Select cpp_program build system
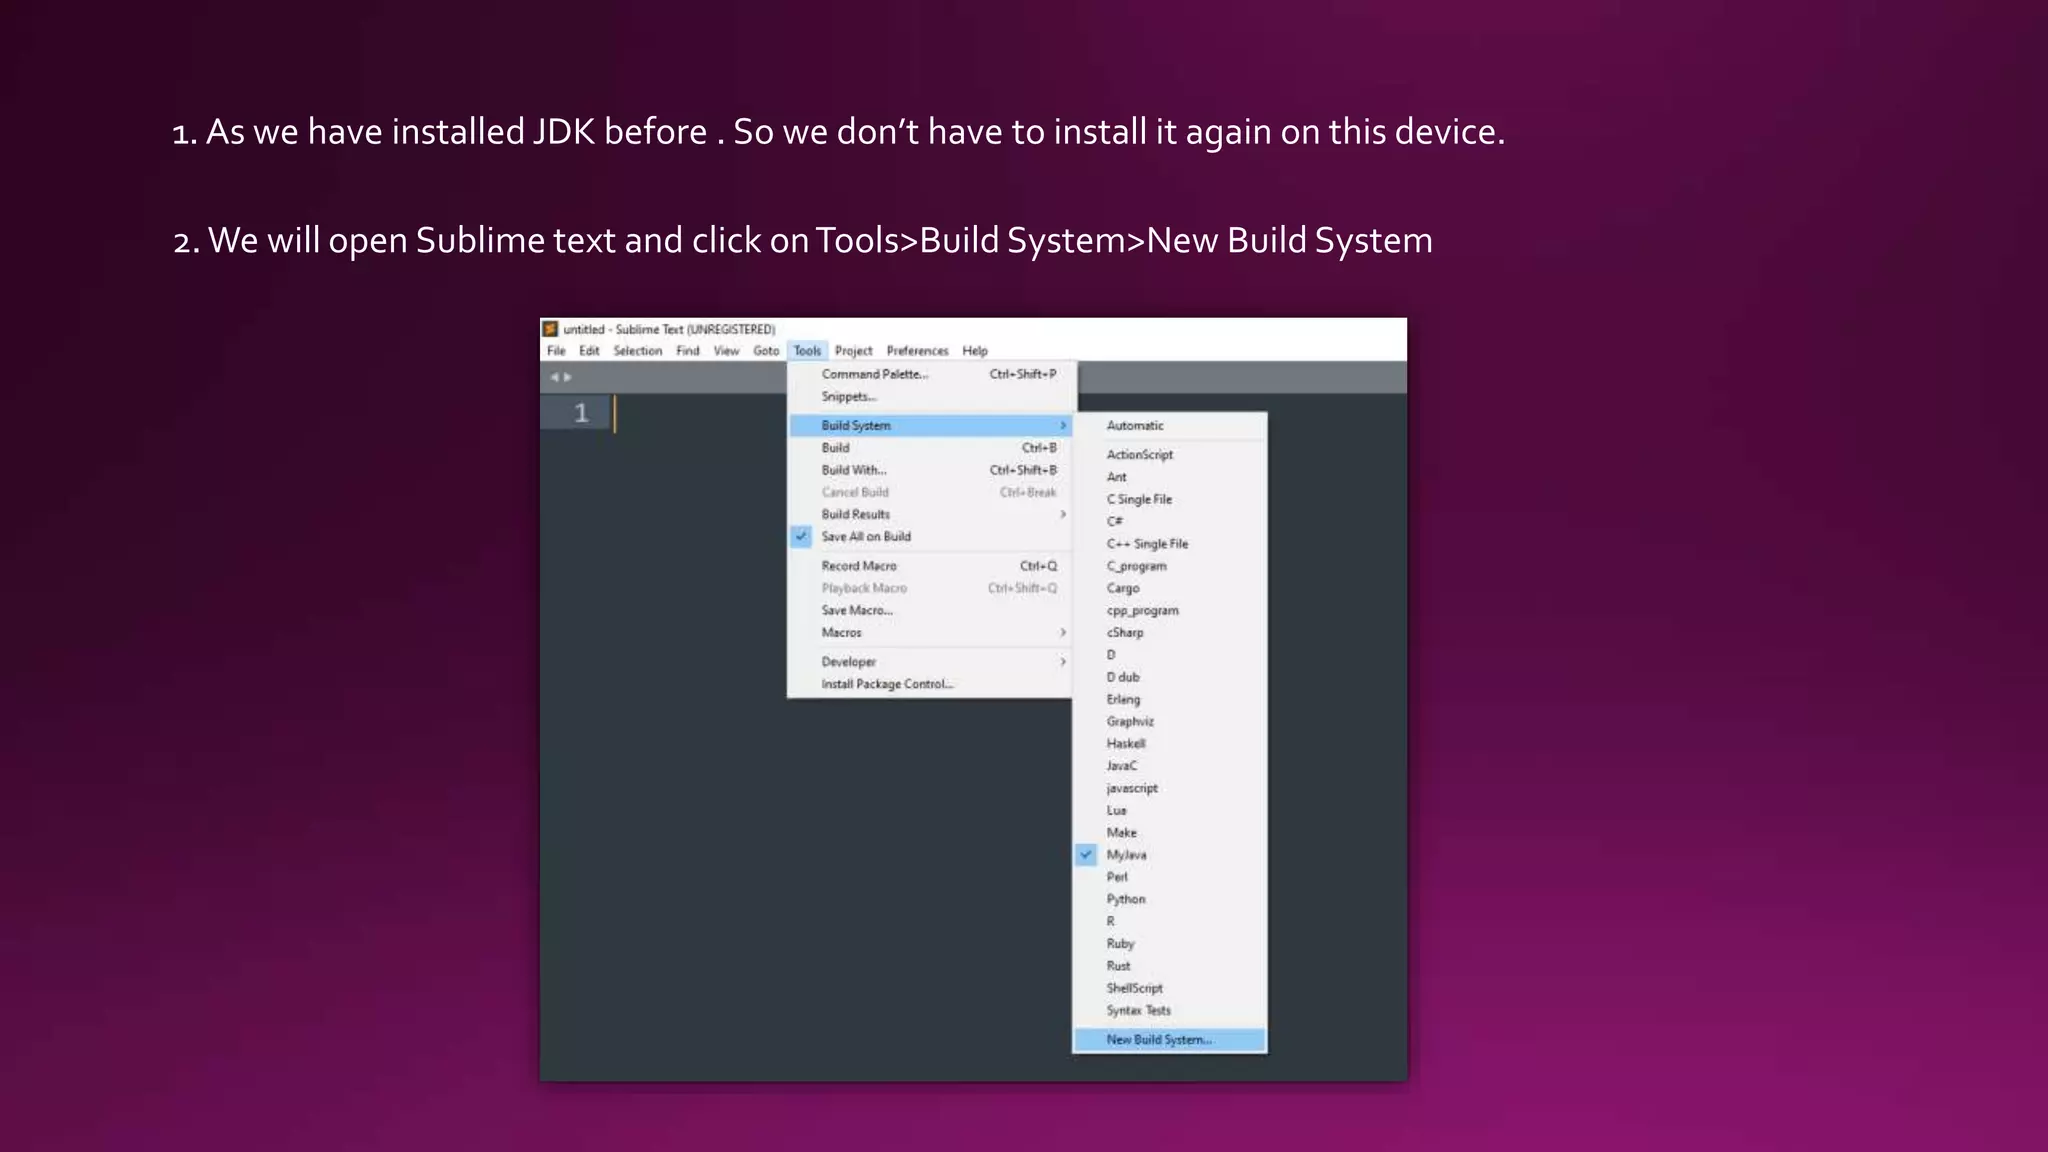This screenshot has height=1152, width=2048. point(1170,610)
